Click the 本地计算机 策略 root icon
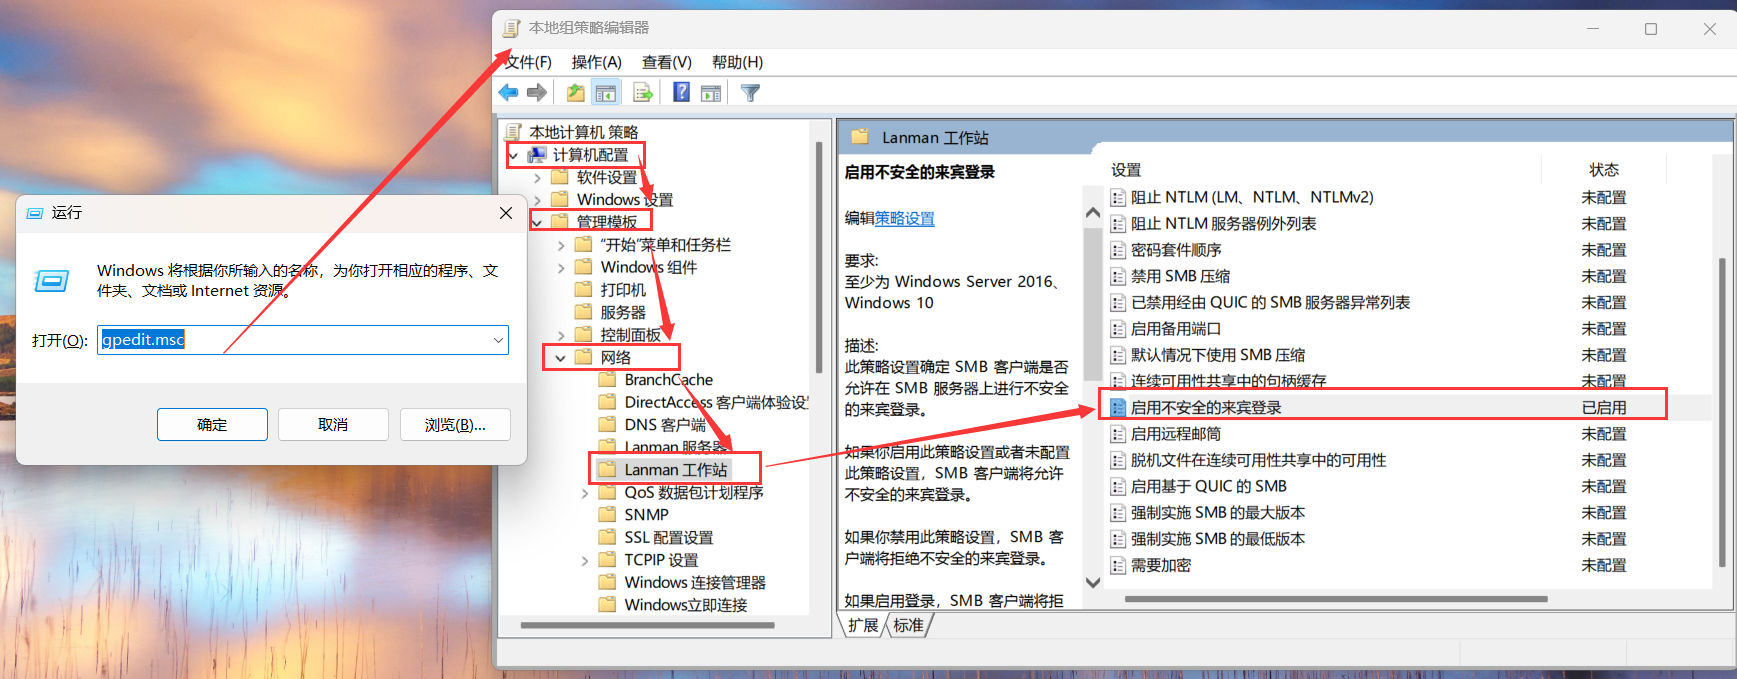The image size is (1737, 679). click(513, 132)
